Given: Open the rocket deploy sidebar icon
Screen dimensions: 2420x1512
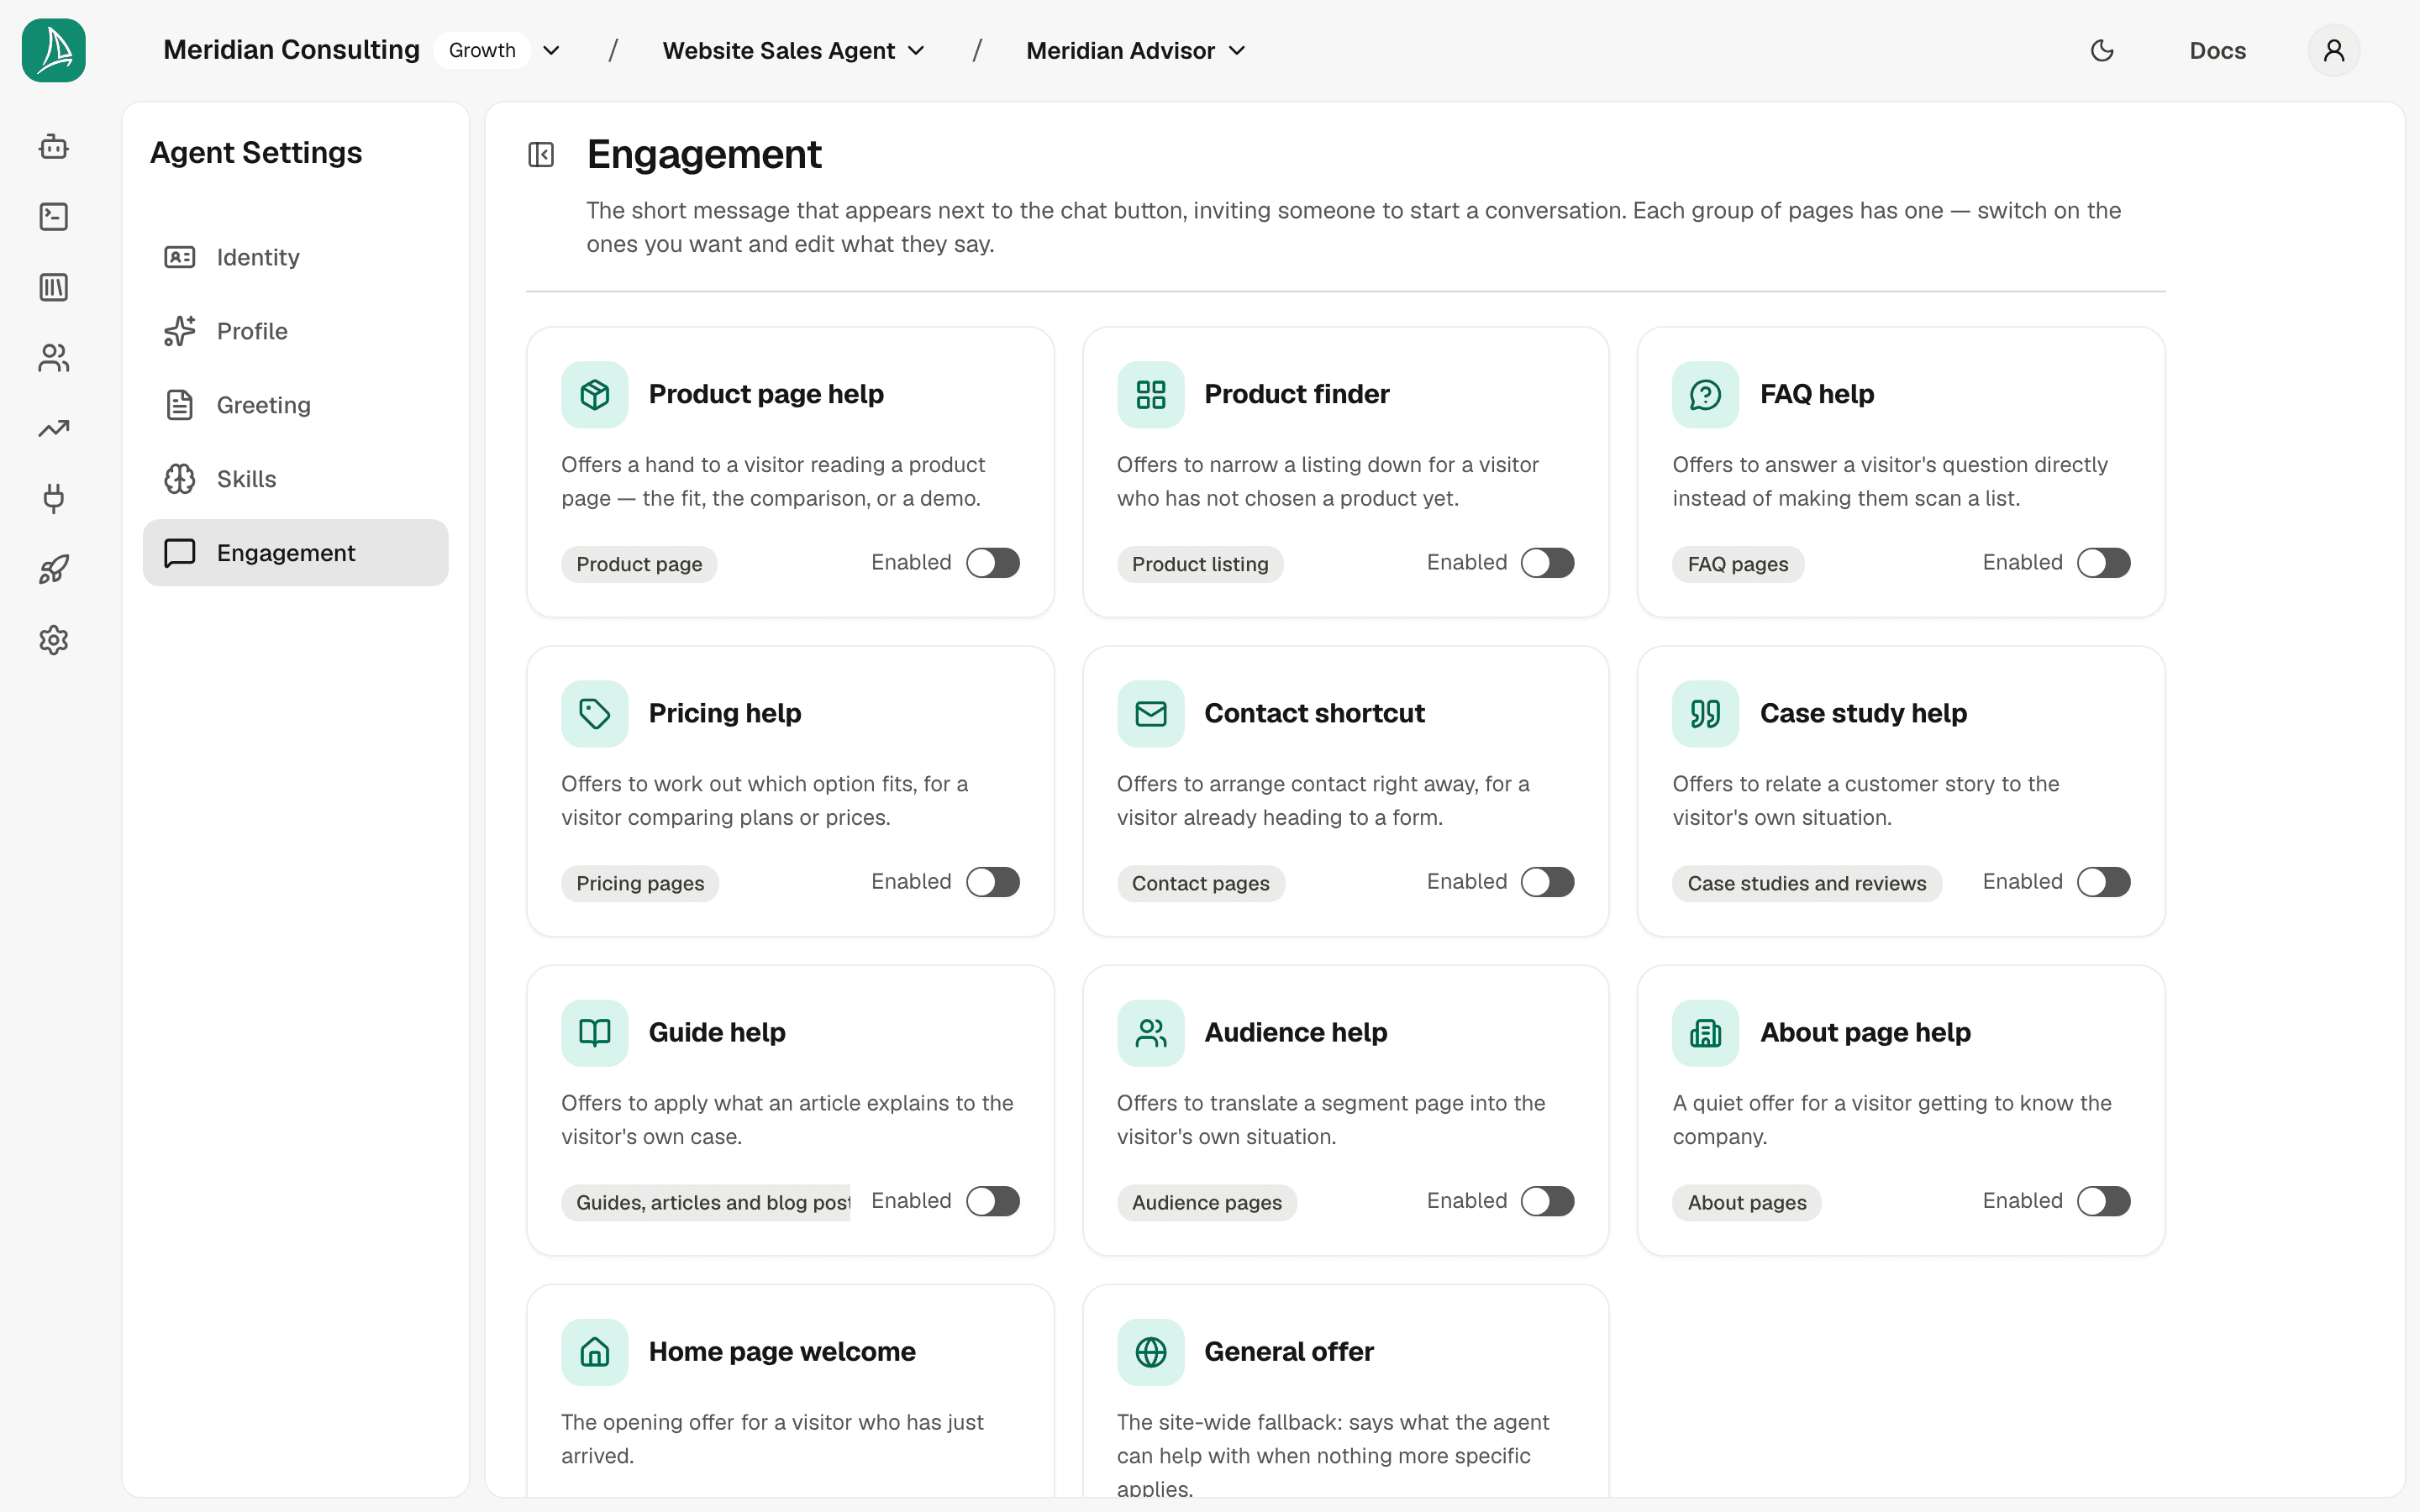Looking at the screenshot, I should pos(54,570).
